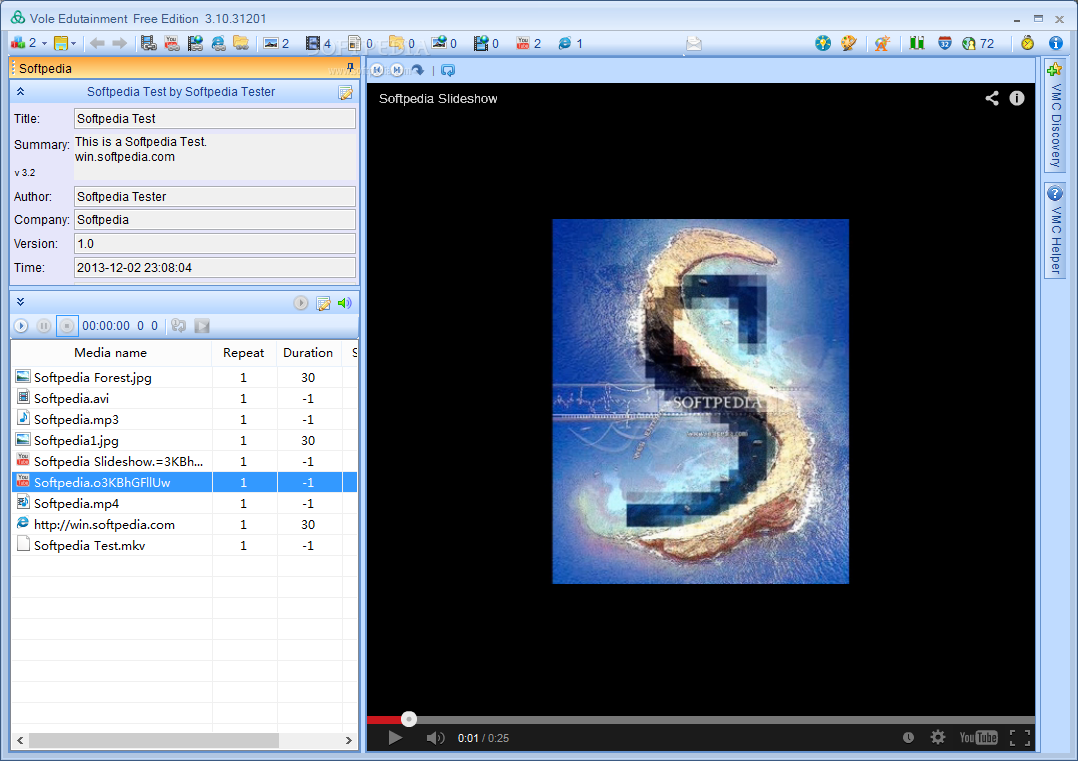Toggle the green speaker sound icon
The image size is (1078, 761).
point(344,303)
